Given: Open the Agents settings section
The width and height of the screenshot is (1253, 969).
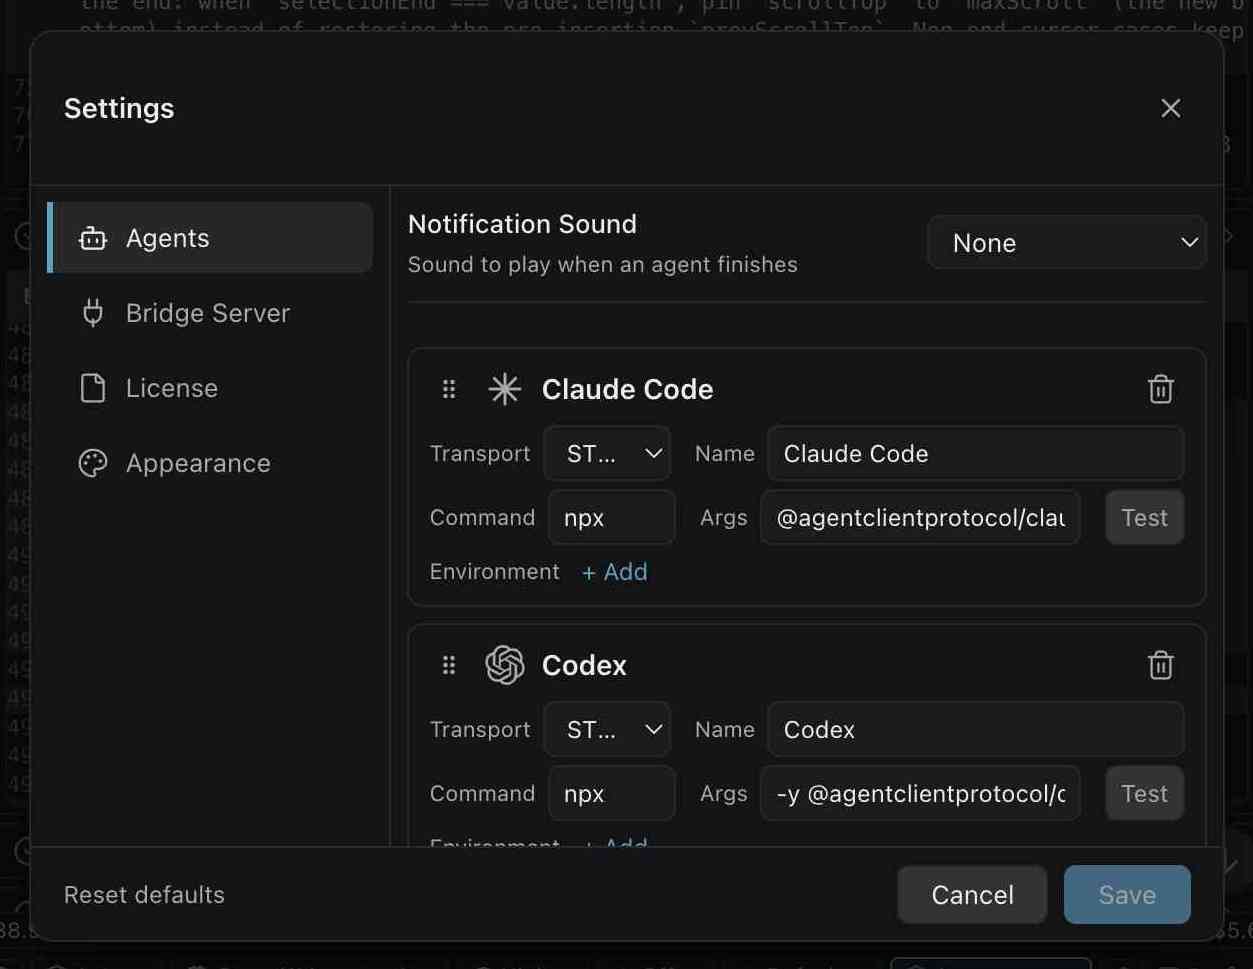Looking at the screenshot, I should click(x=210, y=238).
